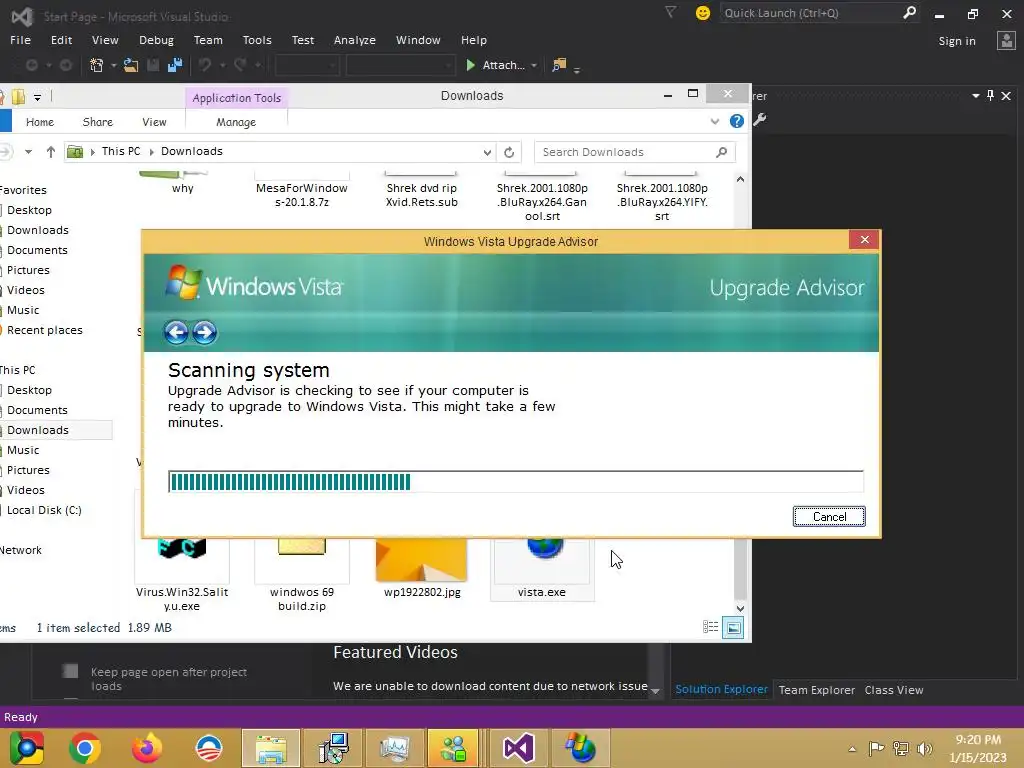Viewport: 1024px width, 768px height.
Task: Select Network in navigation pane
Action: [x=21, y=550]
